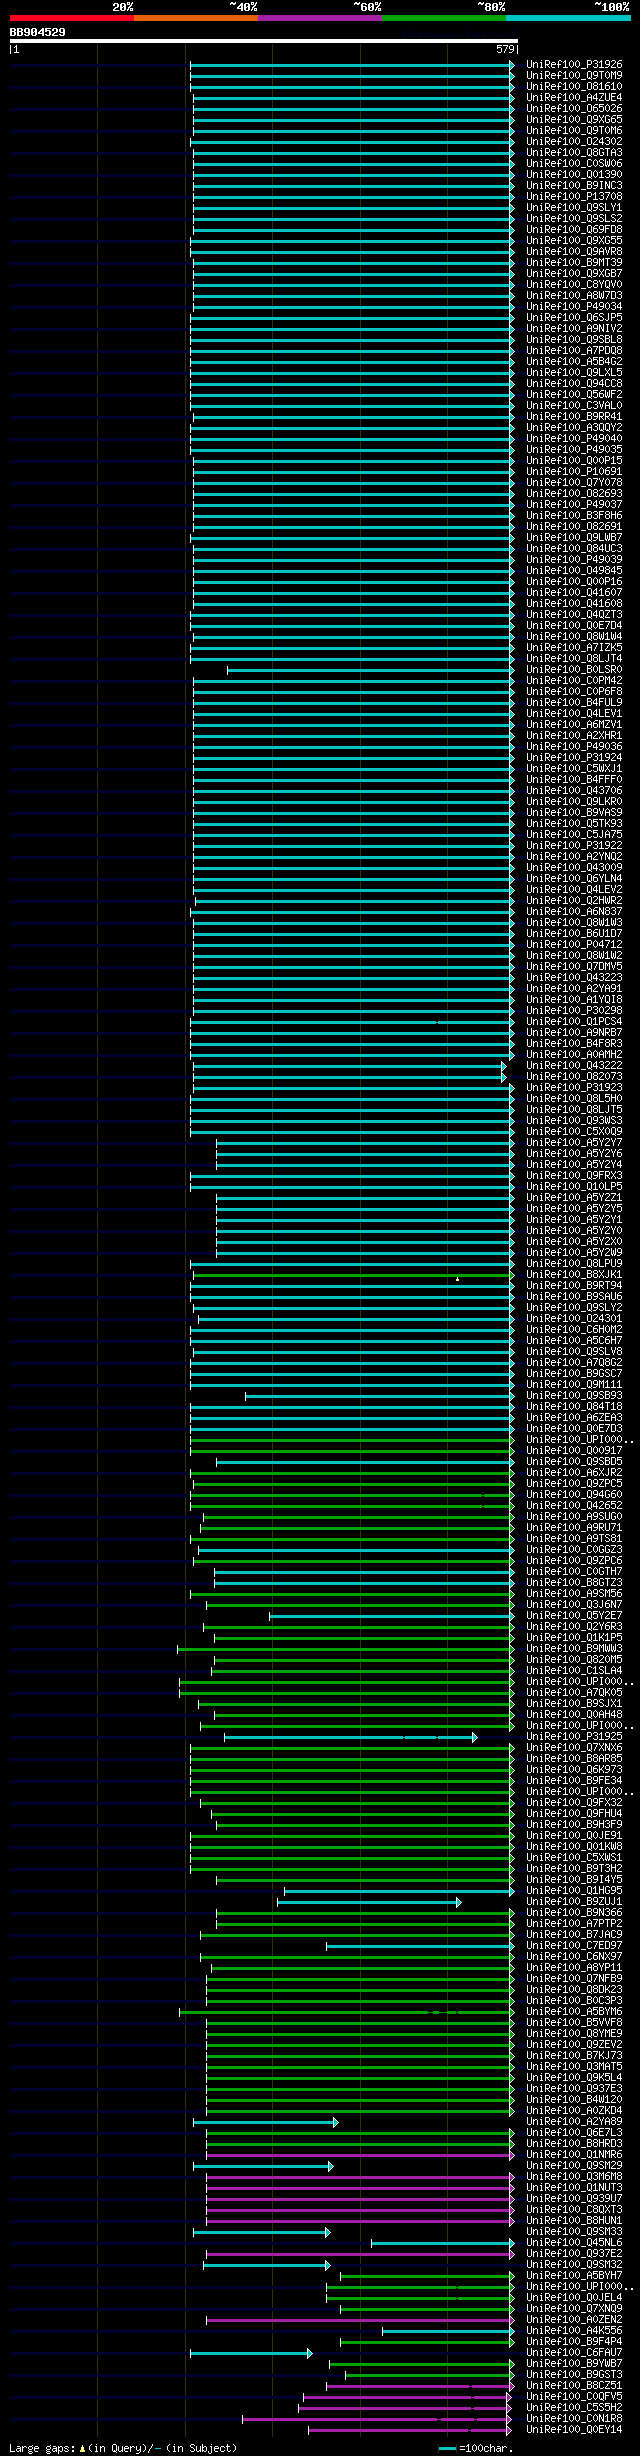Select the label UniRef100_A5Y2Y7
The width and height of the screenshot is (640, 2456).
click(574, 1142)
